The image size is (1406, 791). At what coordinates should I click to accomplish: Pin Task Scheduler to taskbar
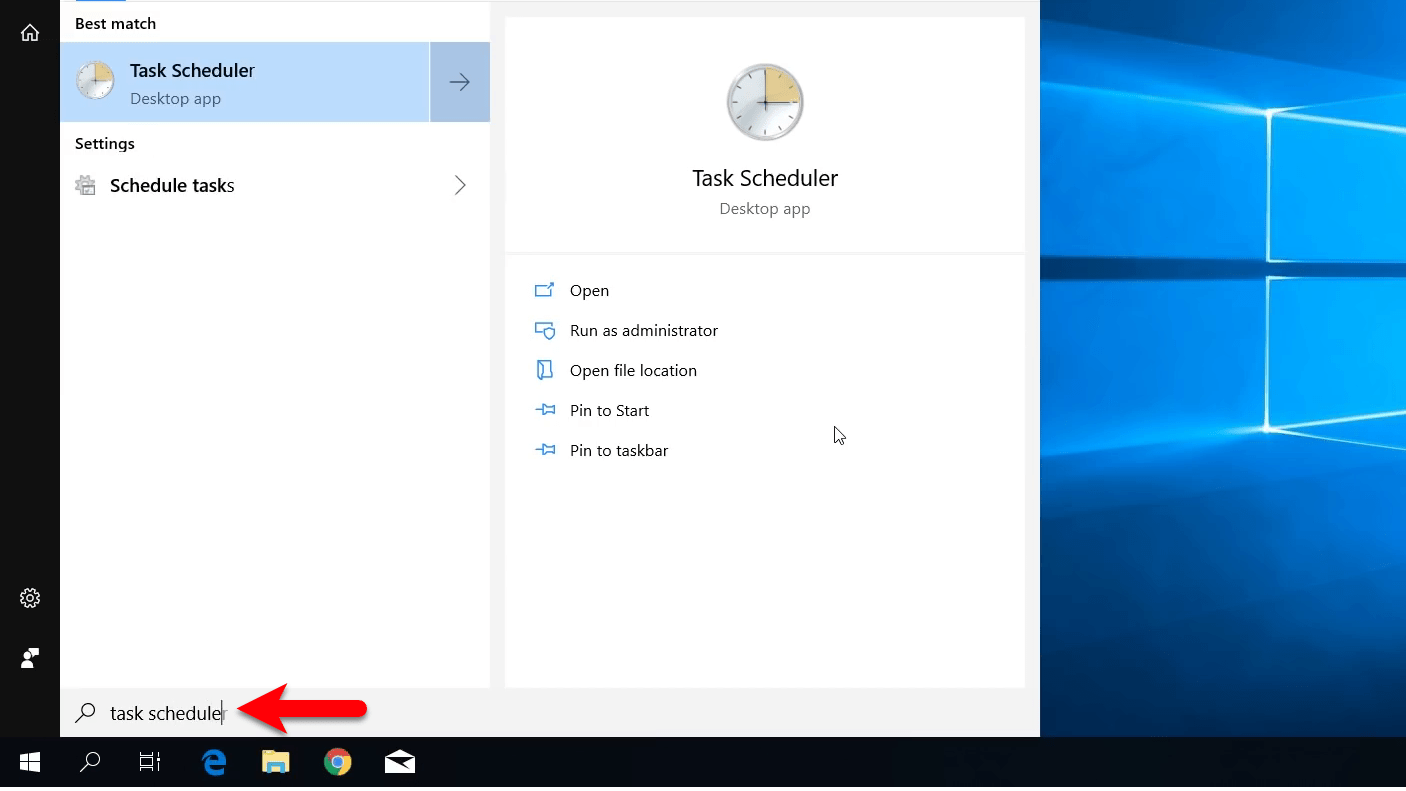pyautogui.click(x=619, y=451)
